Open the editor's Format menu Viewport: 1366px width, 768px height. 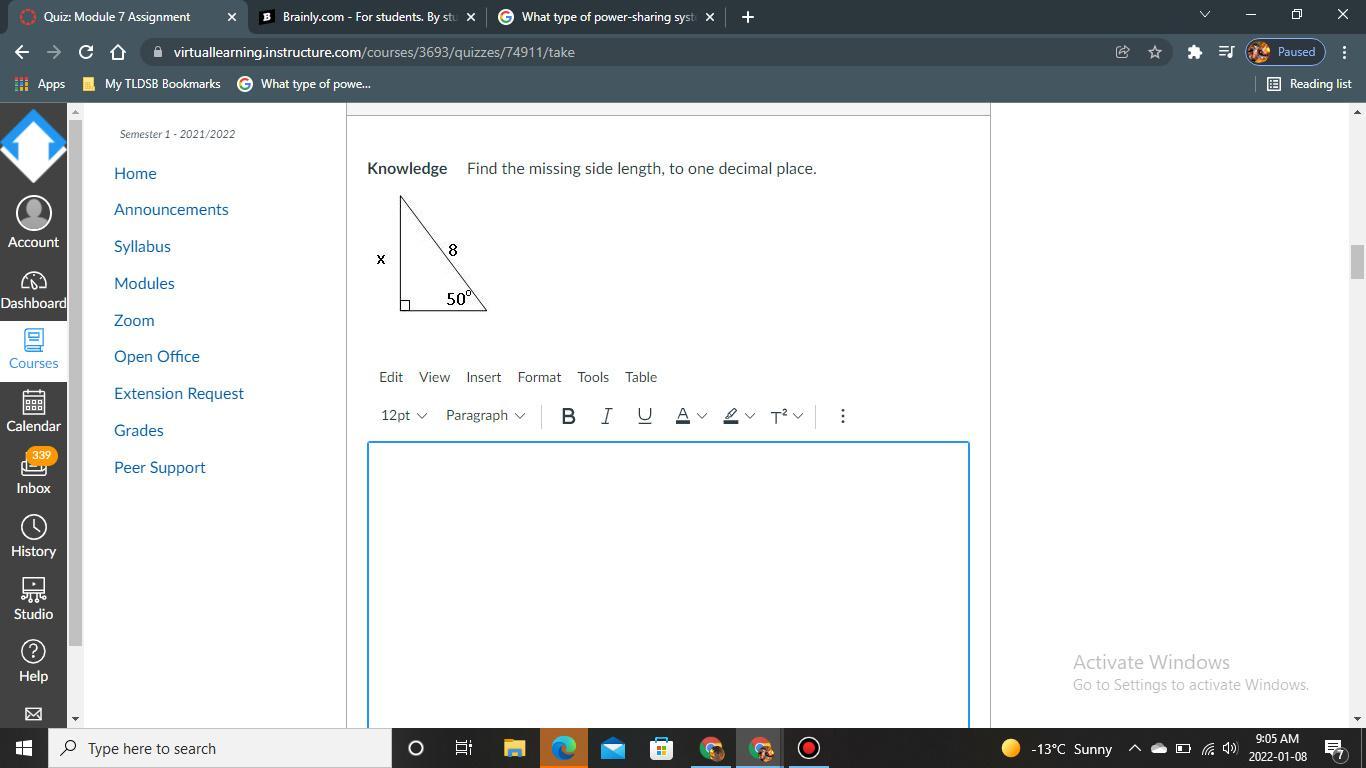click(x=539, y=377)
